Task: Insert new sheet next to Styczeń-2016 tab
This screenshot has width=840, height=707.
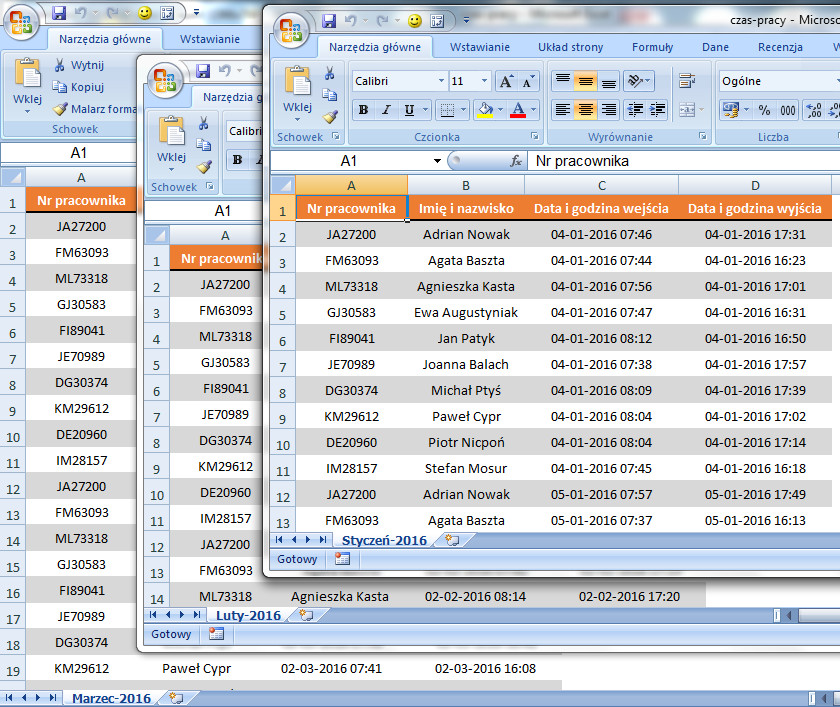Action: (x=452, y=540)
